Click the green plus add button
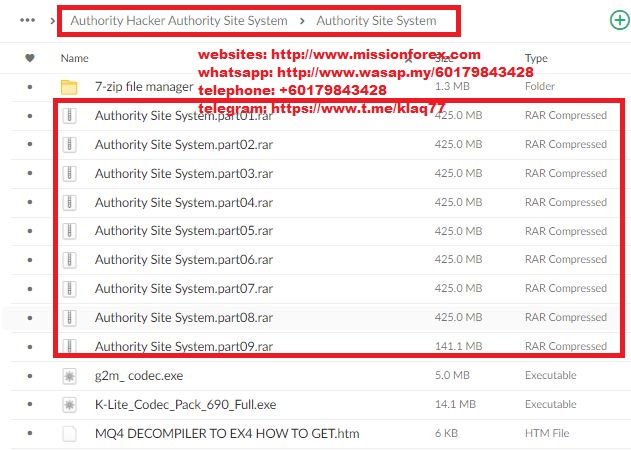 (x=620, y=20)
